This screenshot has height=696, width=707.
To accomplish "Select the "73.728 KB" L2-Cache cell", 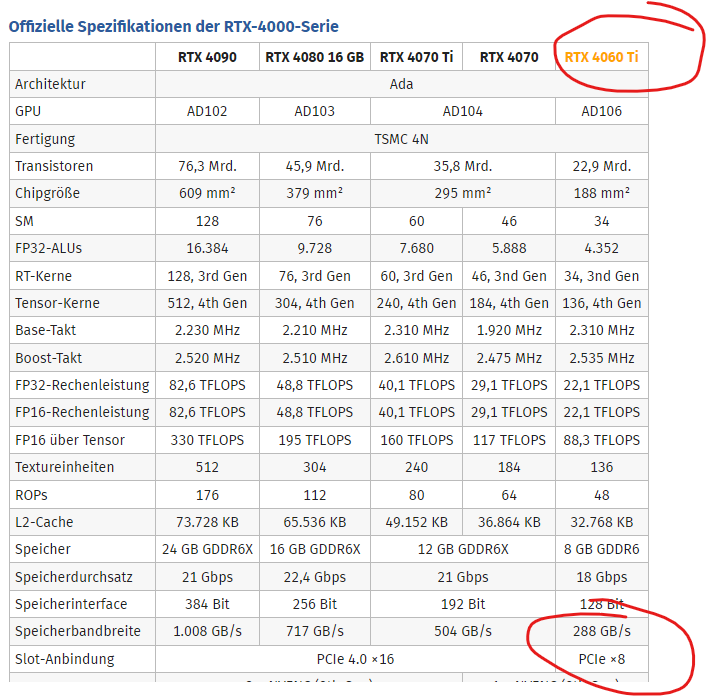I will pos(207,522).
